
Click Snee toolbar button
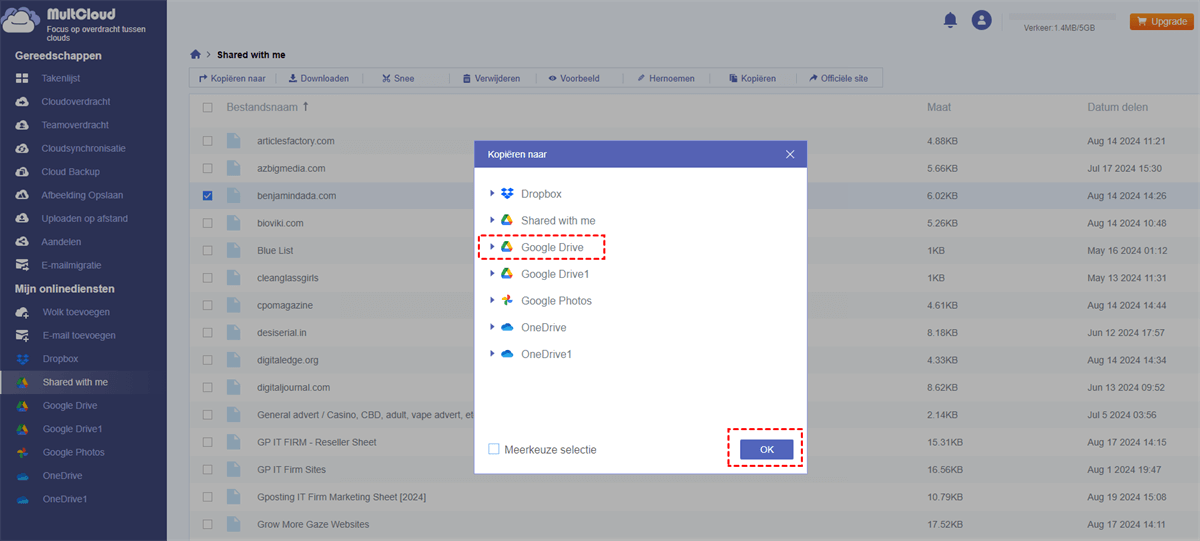[398, 78]
